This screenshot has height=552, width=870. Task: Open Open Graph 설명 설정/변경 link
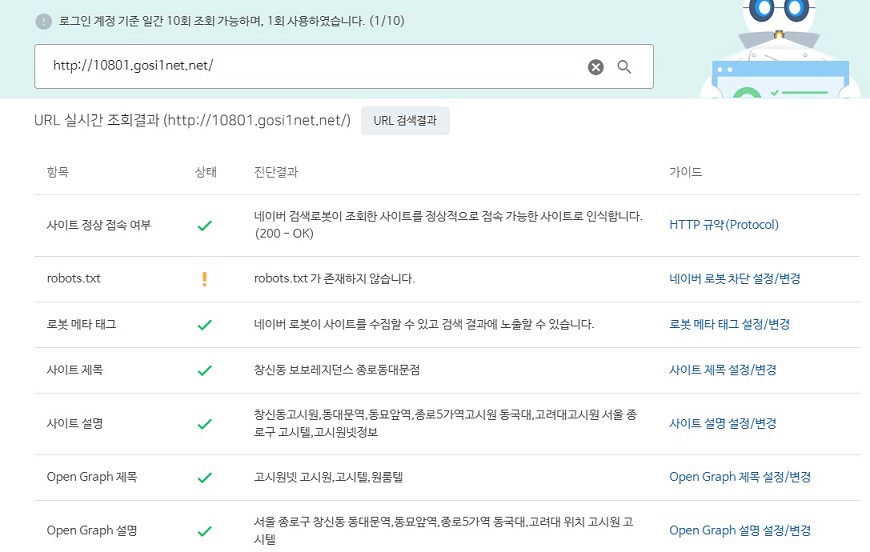click(x=740, y=531)
